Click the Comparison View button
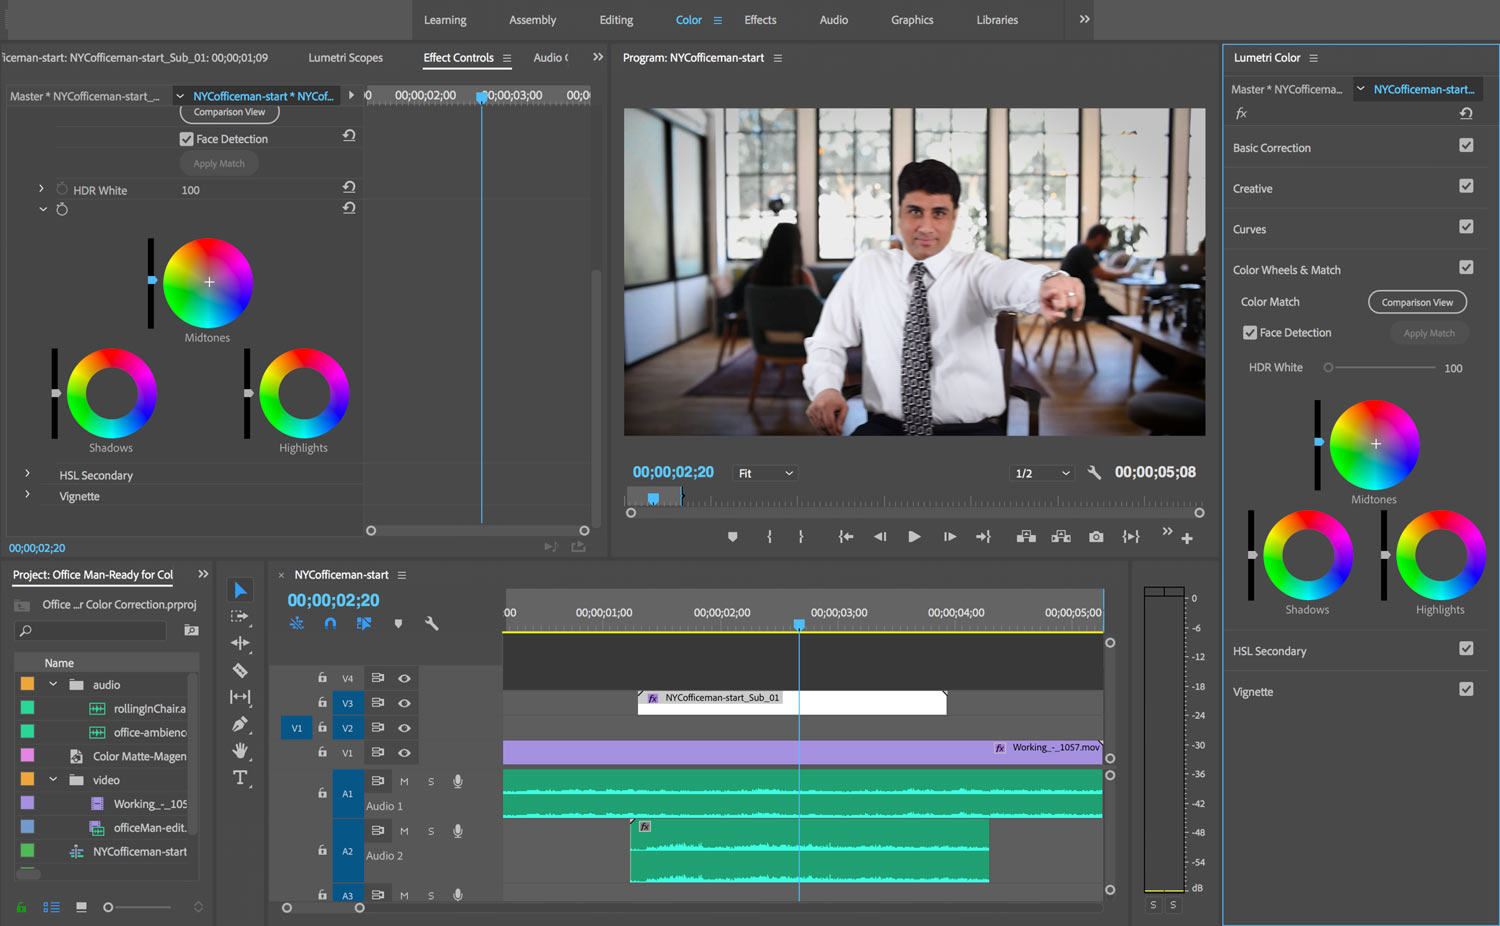Image resolution: width=1500 pixels, height=926 pixels. tap(1417, 301)
